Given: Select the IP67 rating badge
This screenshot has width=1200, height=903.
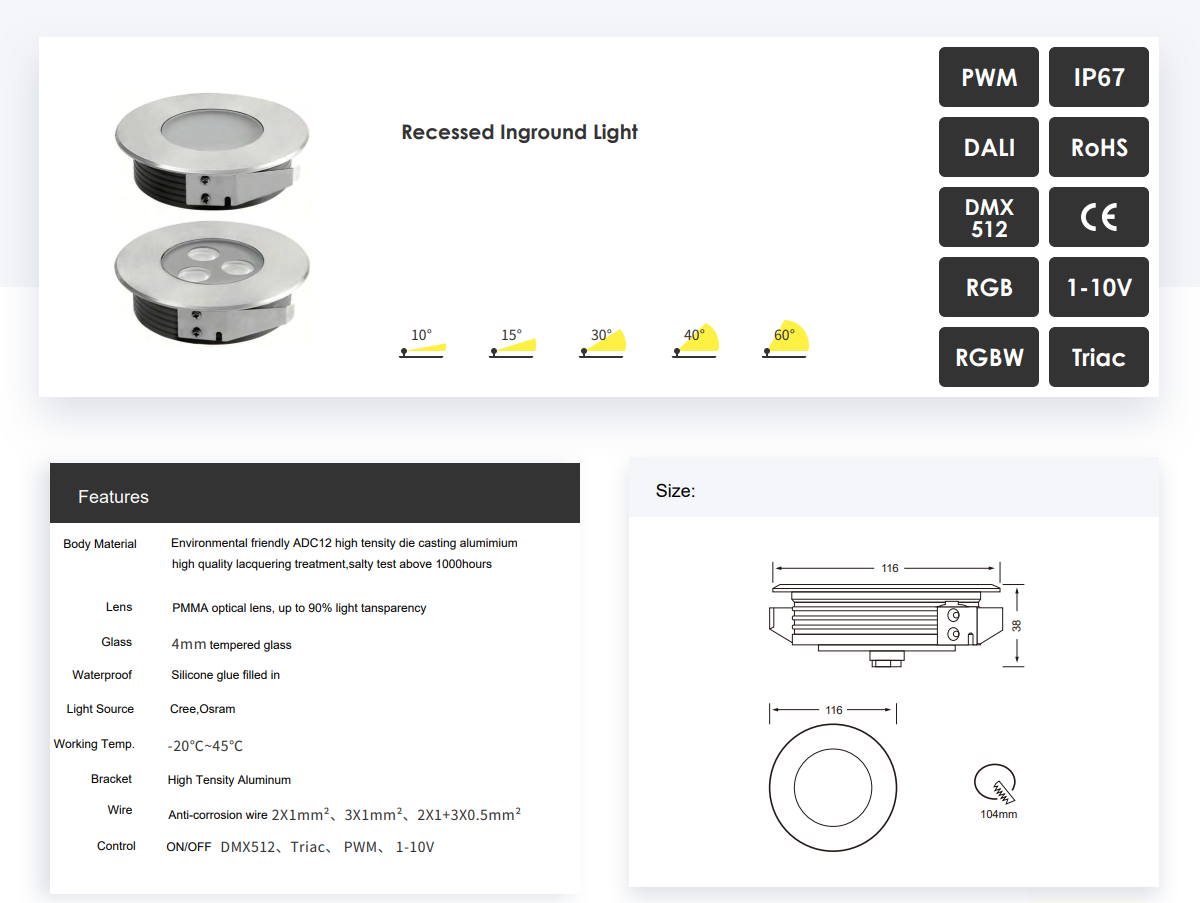Looking at the screenshot, I should tap(1099, 77).
